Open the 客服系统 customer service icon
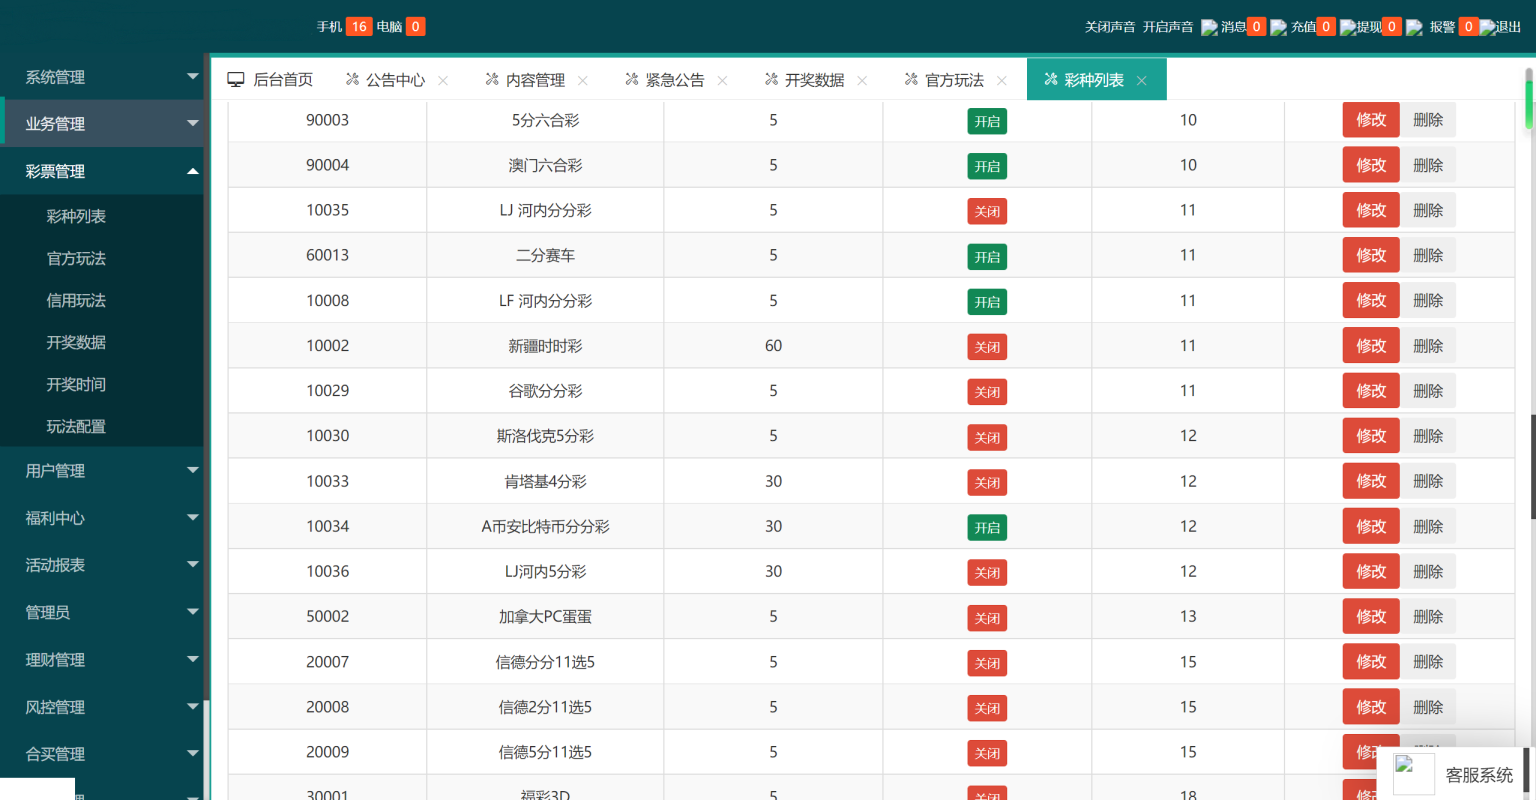 [x=1413, y=774]
